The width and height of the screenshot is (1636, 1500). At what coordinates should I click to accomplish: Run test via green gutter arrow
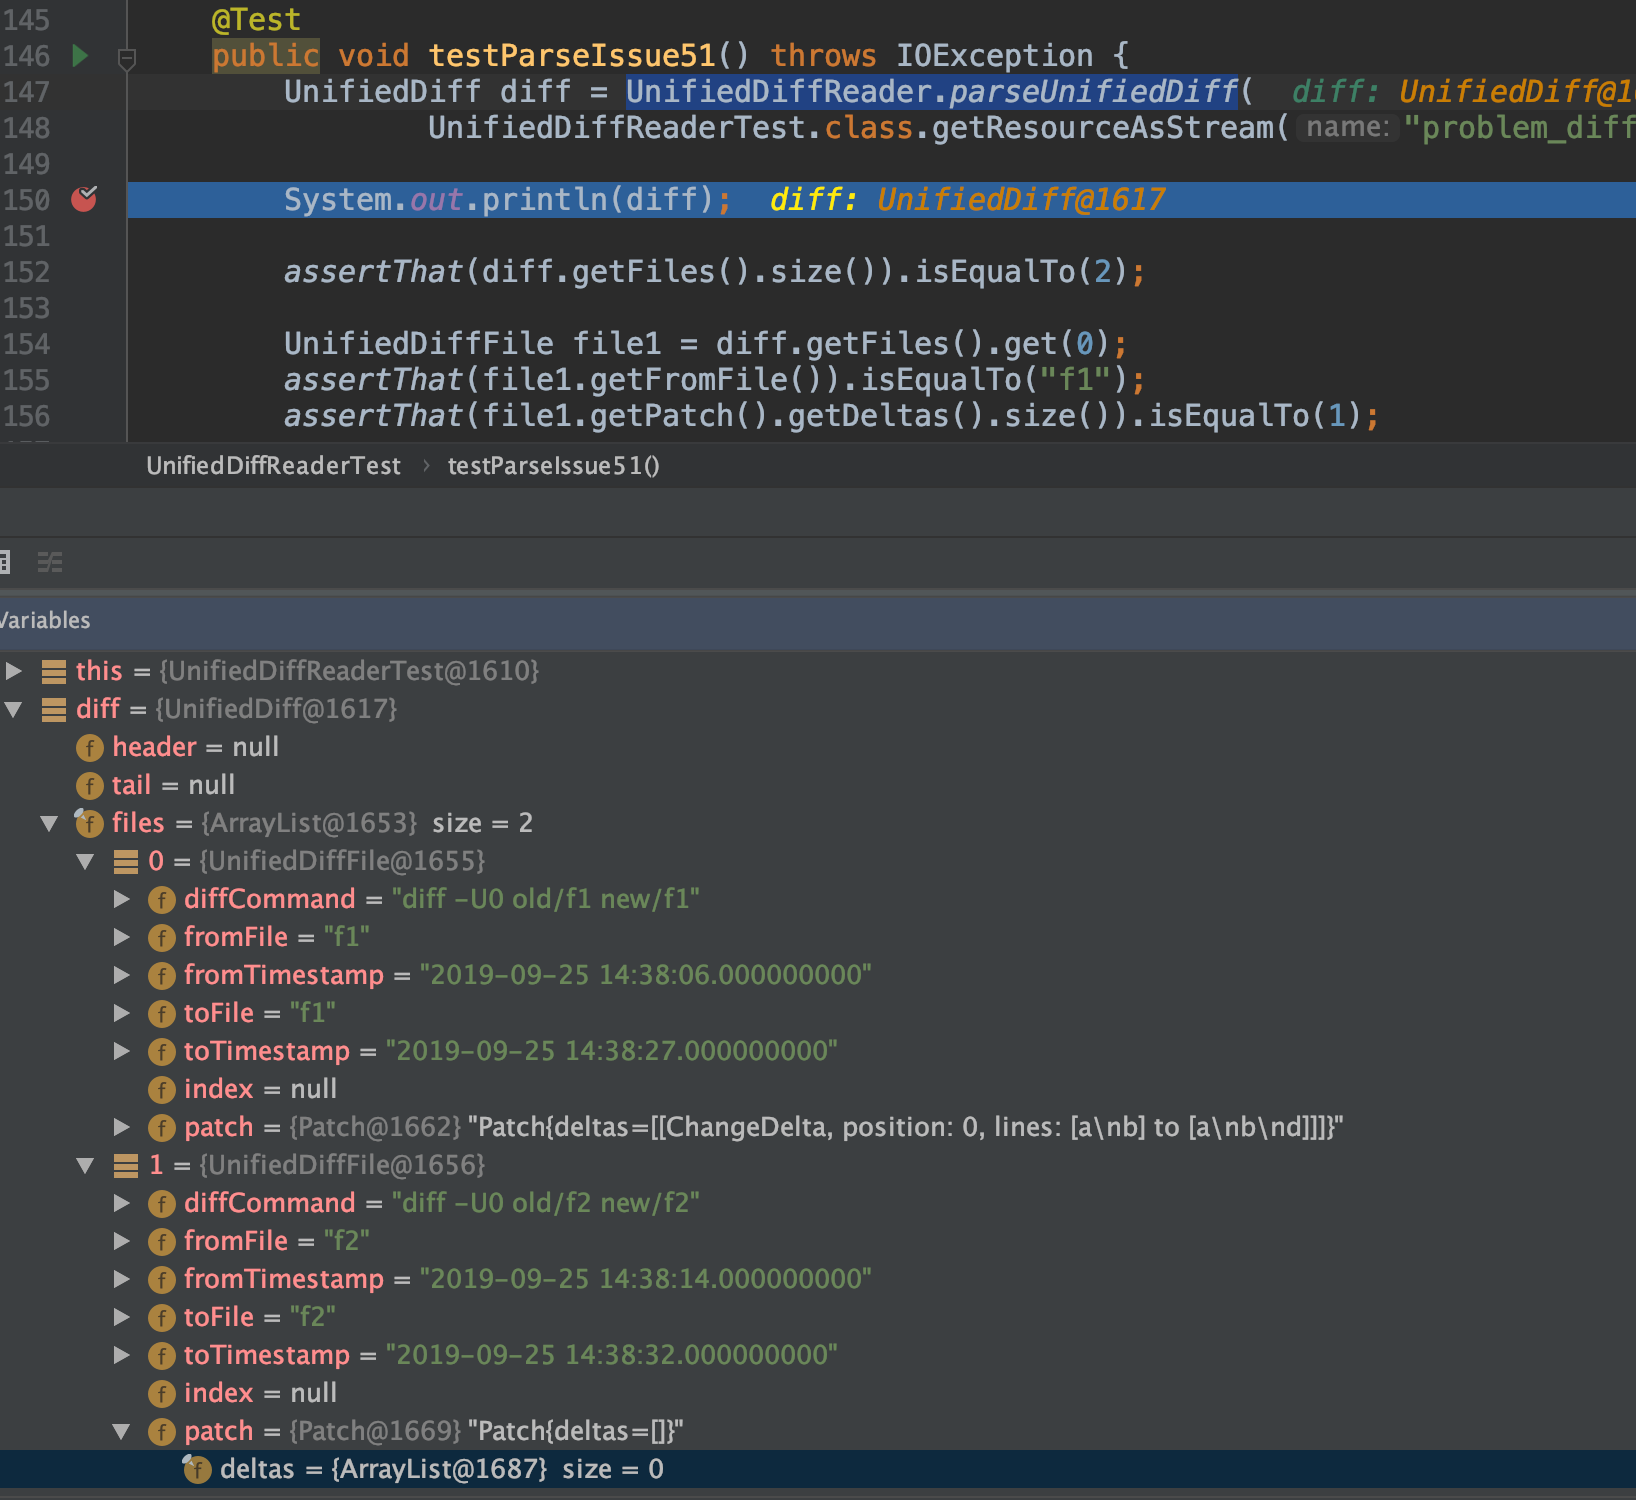(x=81, y=56)
